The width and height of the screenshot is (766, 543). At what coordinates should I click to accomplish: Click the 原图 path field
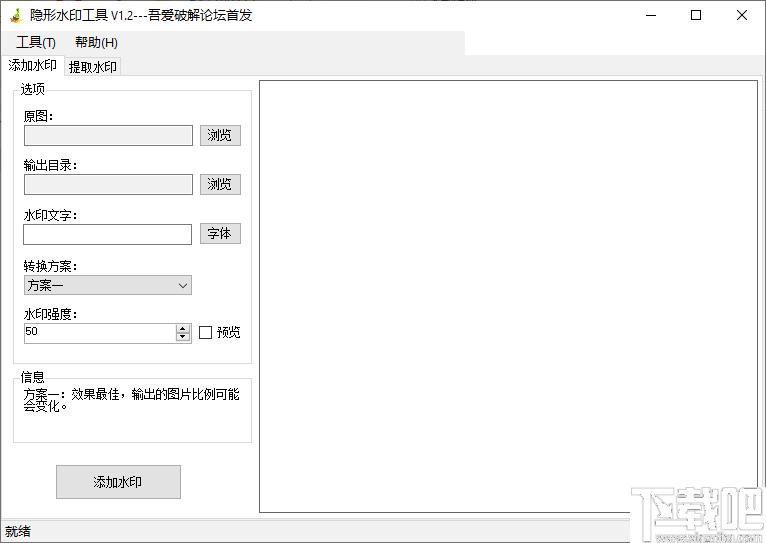[108, 136]
